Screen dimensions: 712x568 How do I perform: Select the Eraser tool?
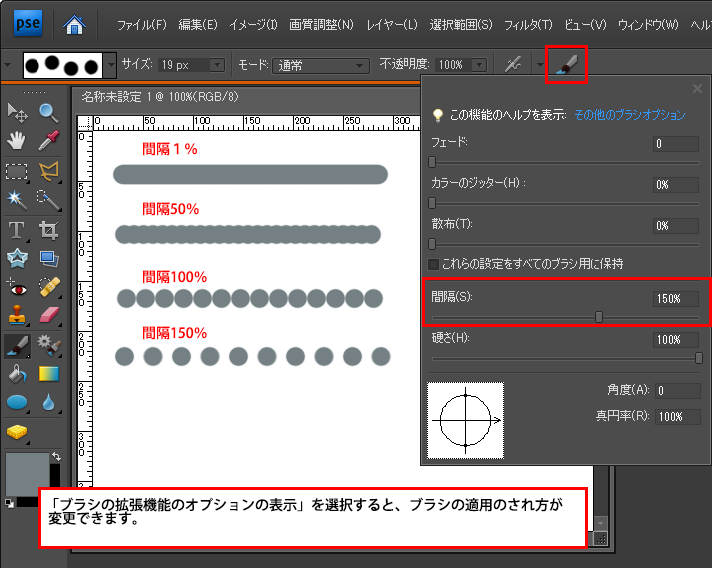click(x=49, y=315)
